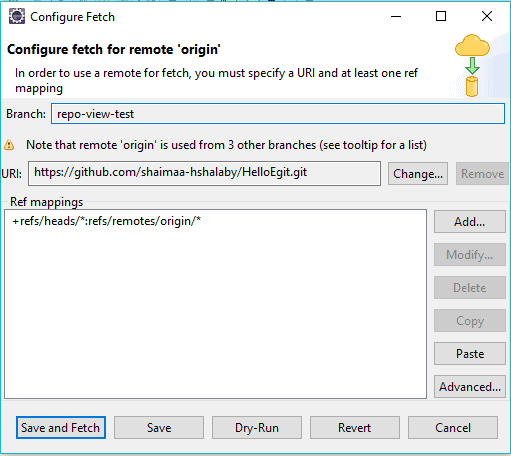The width and height of the screenshot is (511, 456).
Task: Open Change... to edit the URI
Action: [418, 174]
